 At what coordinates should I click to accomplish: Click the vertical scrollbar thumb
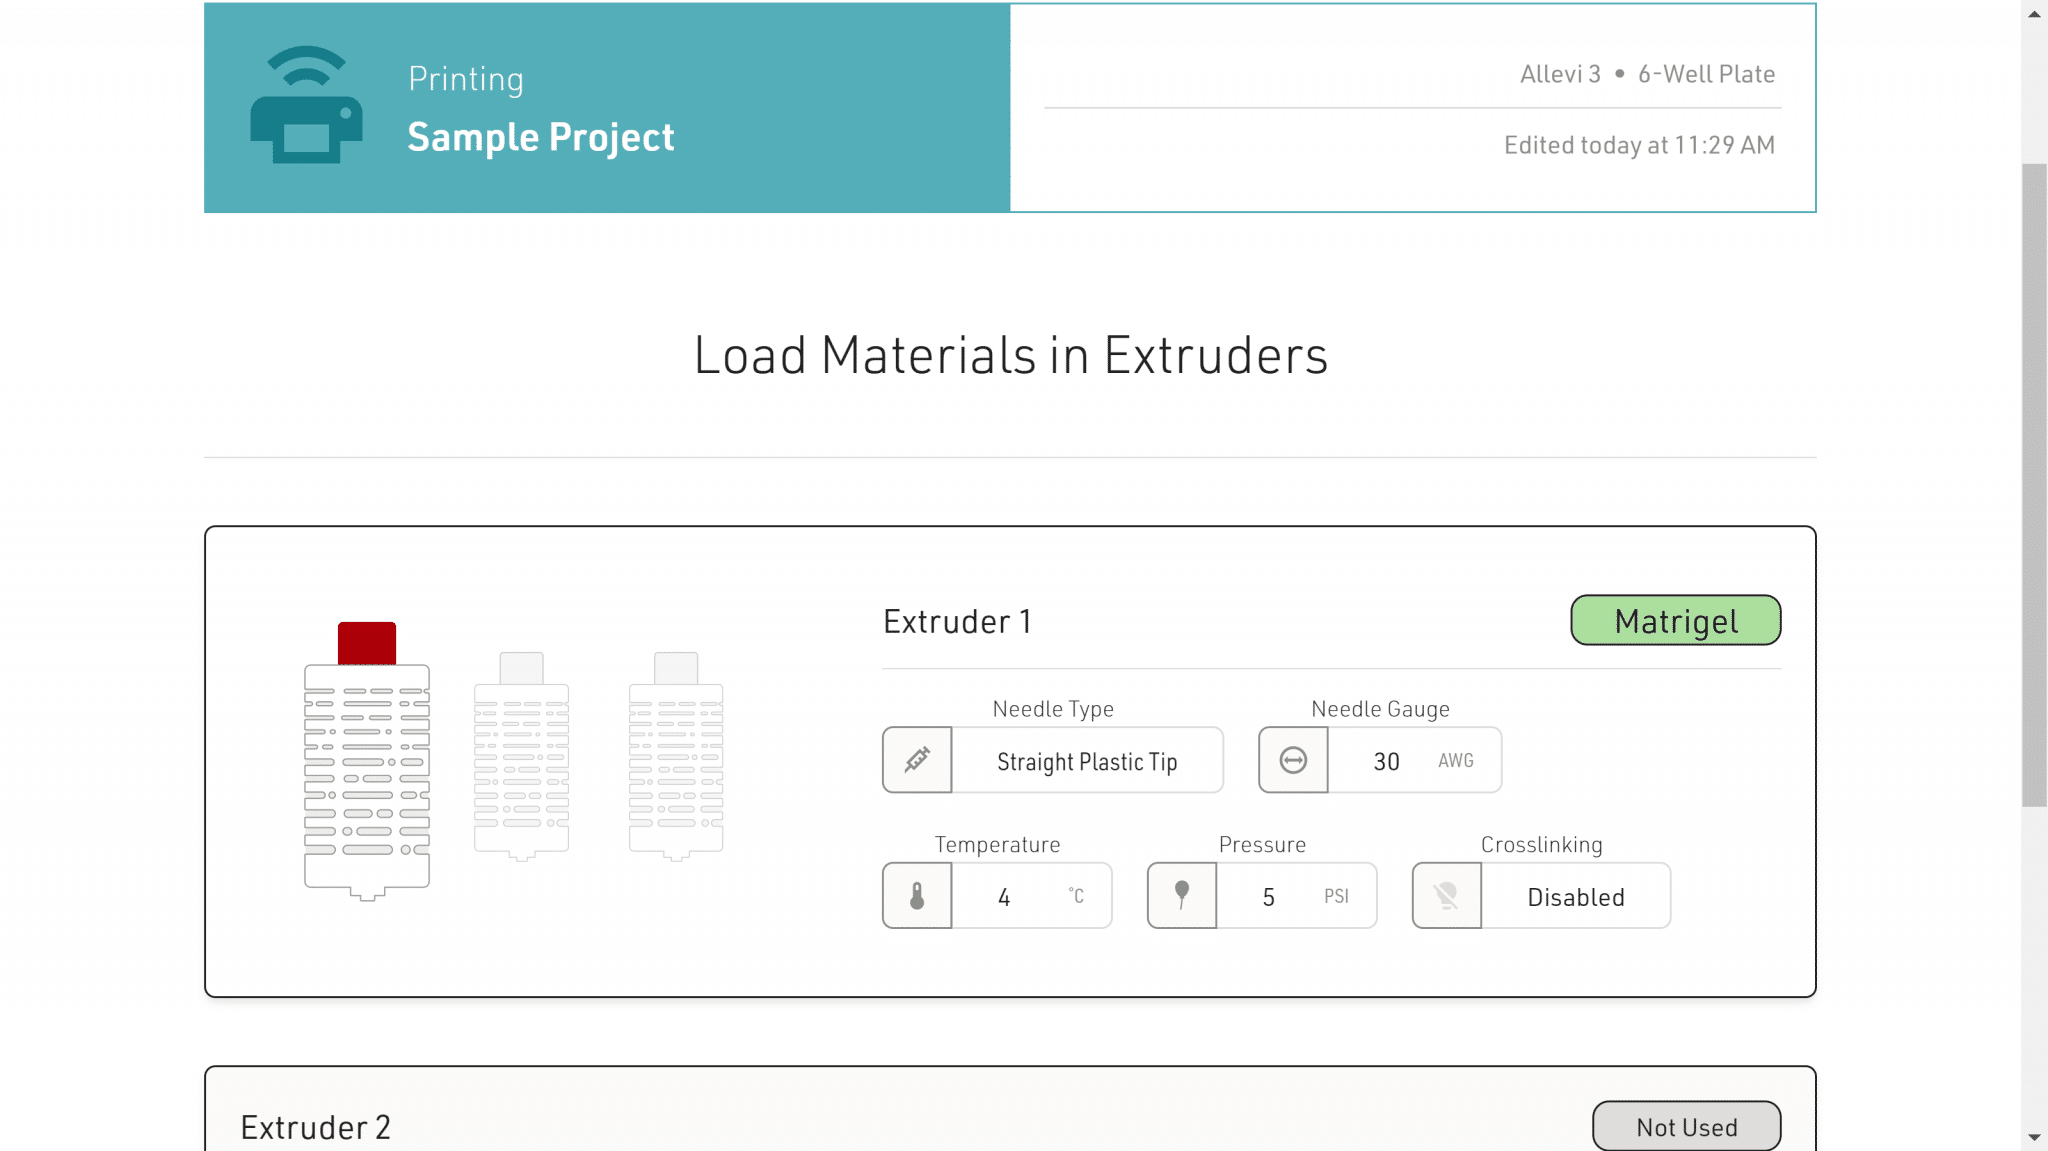tap(2034, 485)
